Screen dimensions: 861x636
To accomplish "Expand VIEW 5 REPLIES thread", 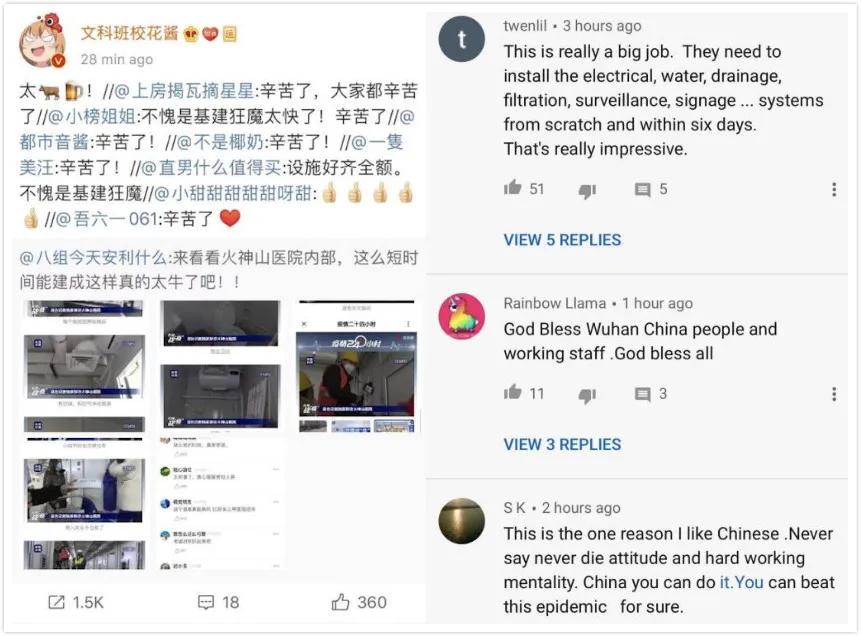I will point(562,240).
